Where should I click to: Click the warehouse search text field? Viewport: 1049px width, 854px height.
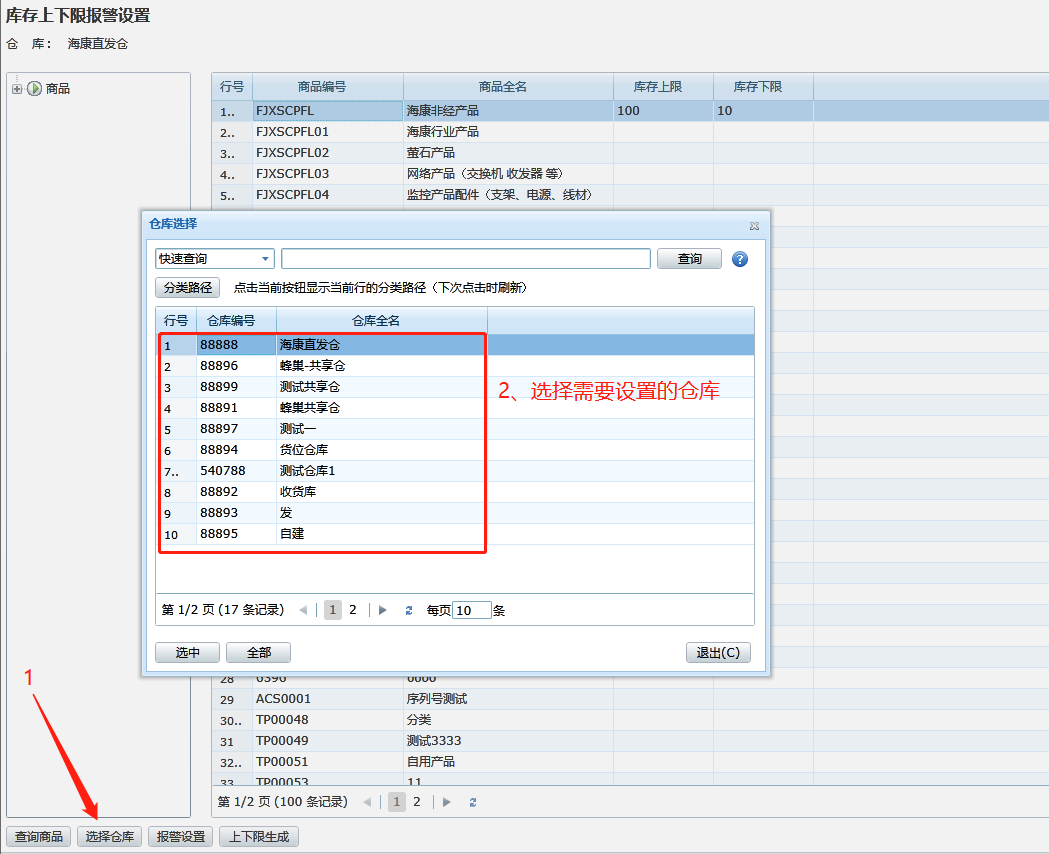pyautogui.click(x=466, y=259)
